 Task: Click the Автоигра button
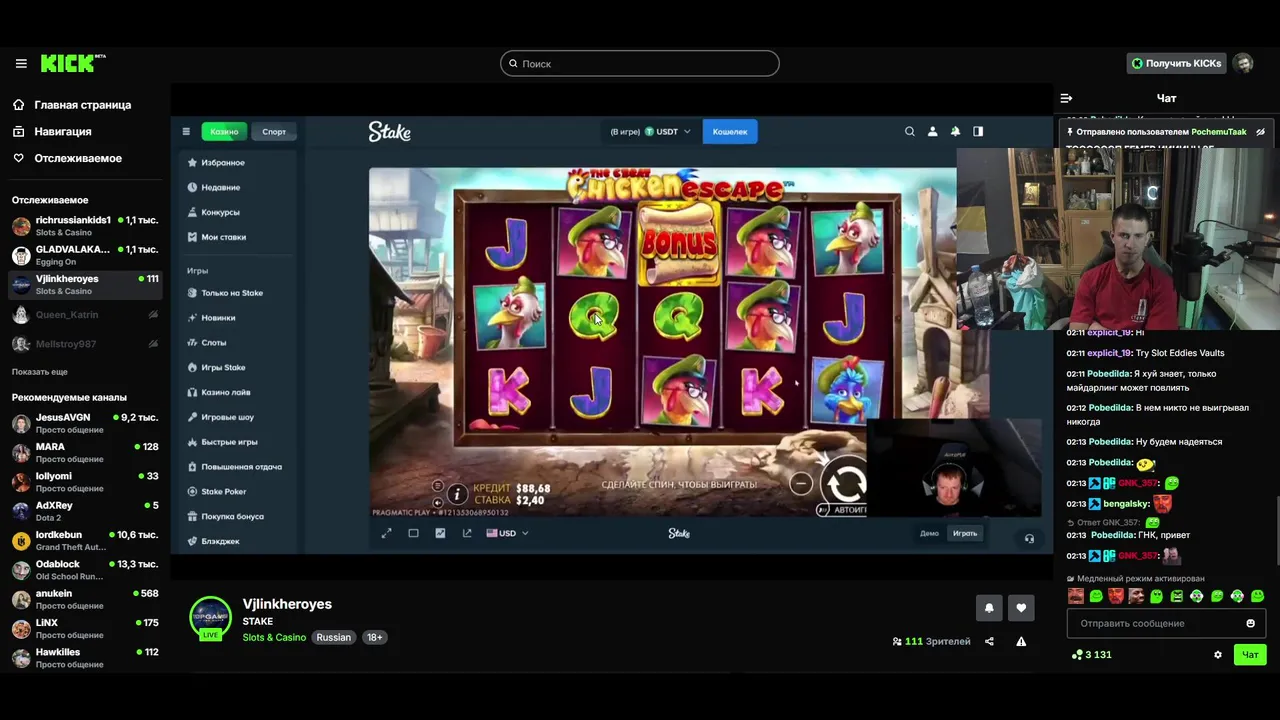841,510
